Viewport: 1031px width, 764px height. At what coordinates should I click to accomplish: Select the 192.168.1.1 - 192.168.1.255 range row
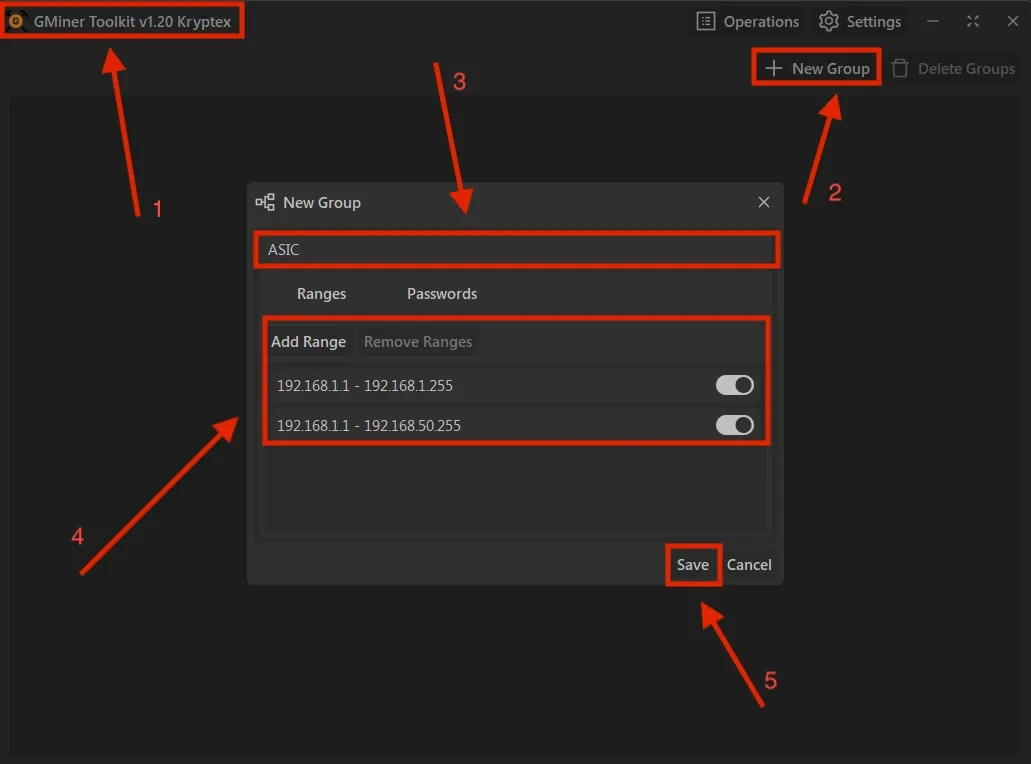pyautogui.click(x=450, y=385)
